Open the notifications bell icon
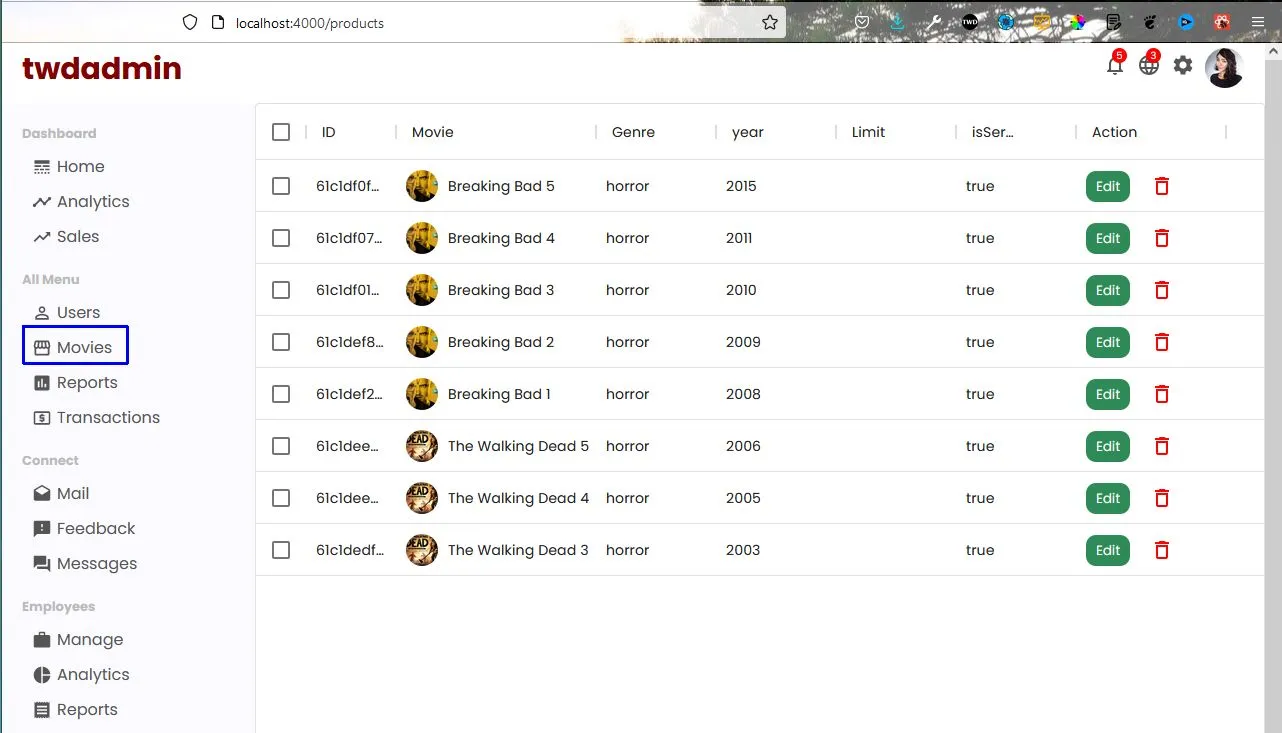Screen dimensions: 1282x733 [1115, 66]
